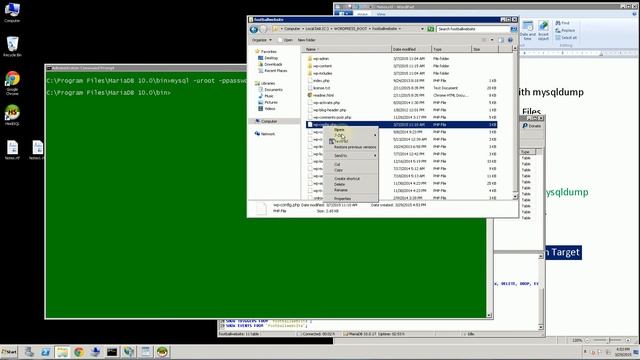Select Pictures library in the navigation pane
The width and height of the screenshot is (640, 360).
coord(268,102)
